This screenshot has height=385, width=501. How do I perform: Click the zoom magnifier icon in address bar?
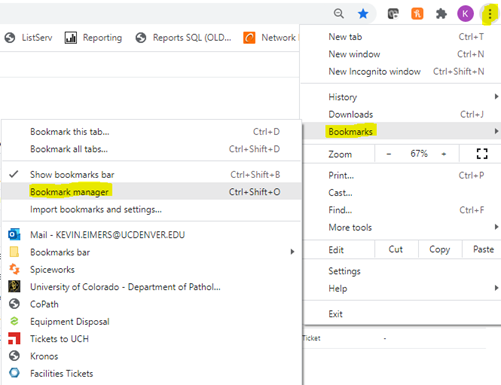(339, 14)
